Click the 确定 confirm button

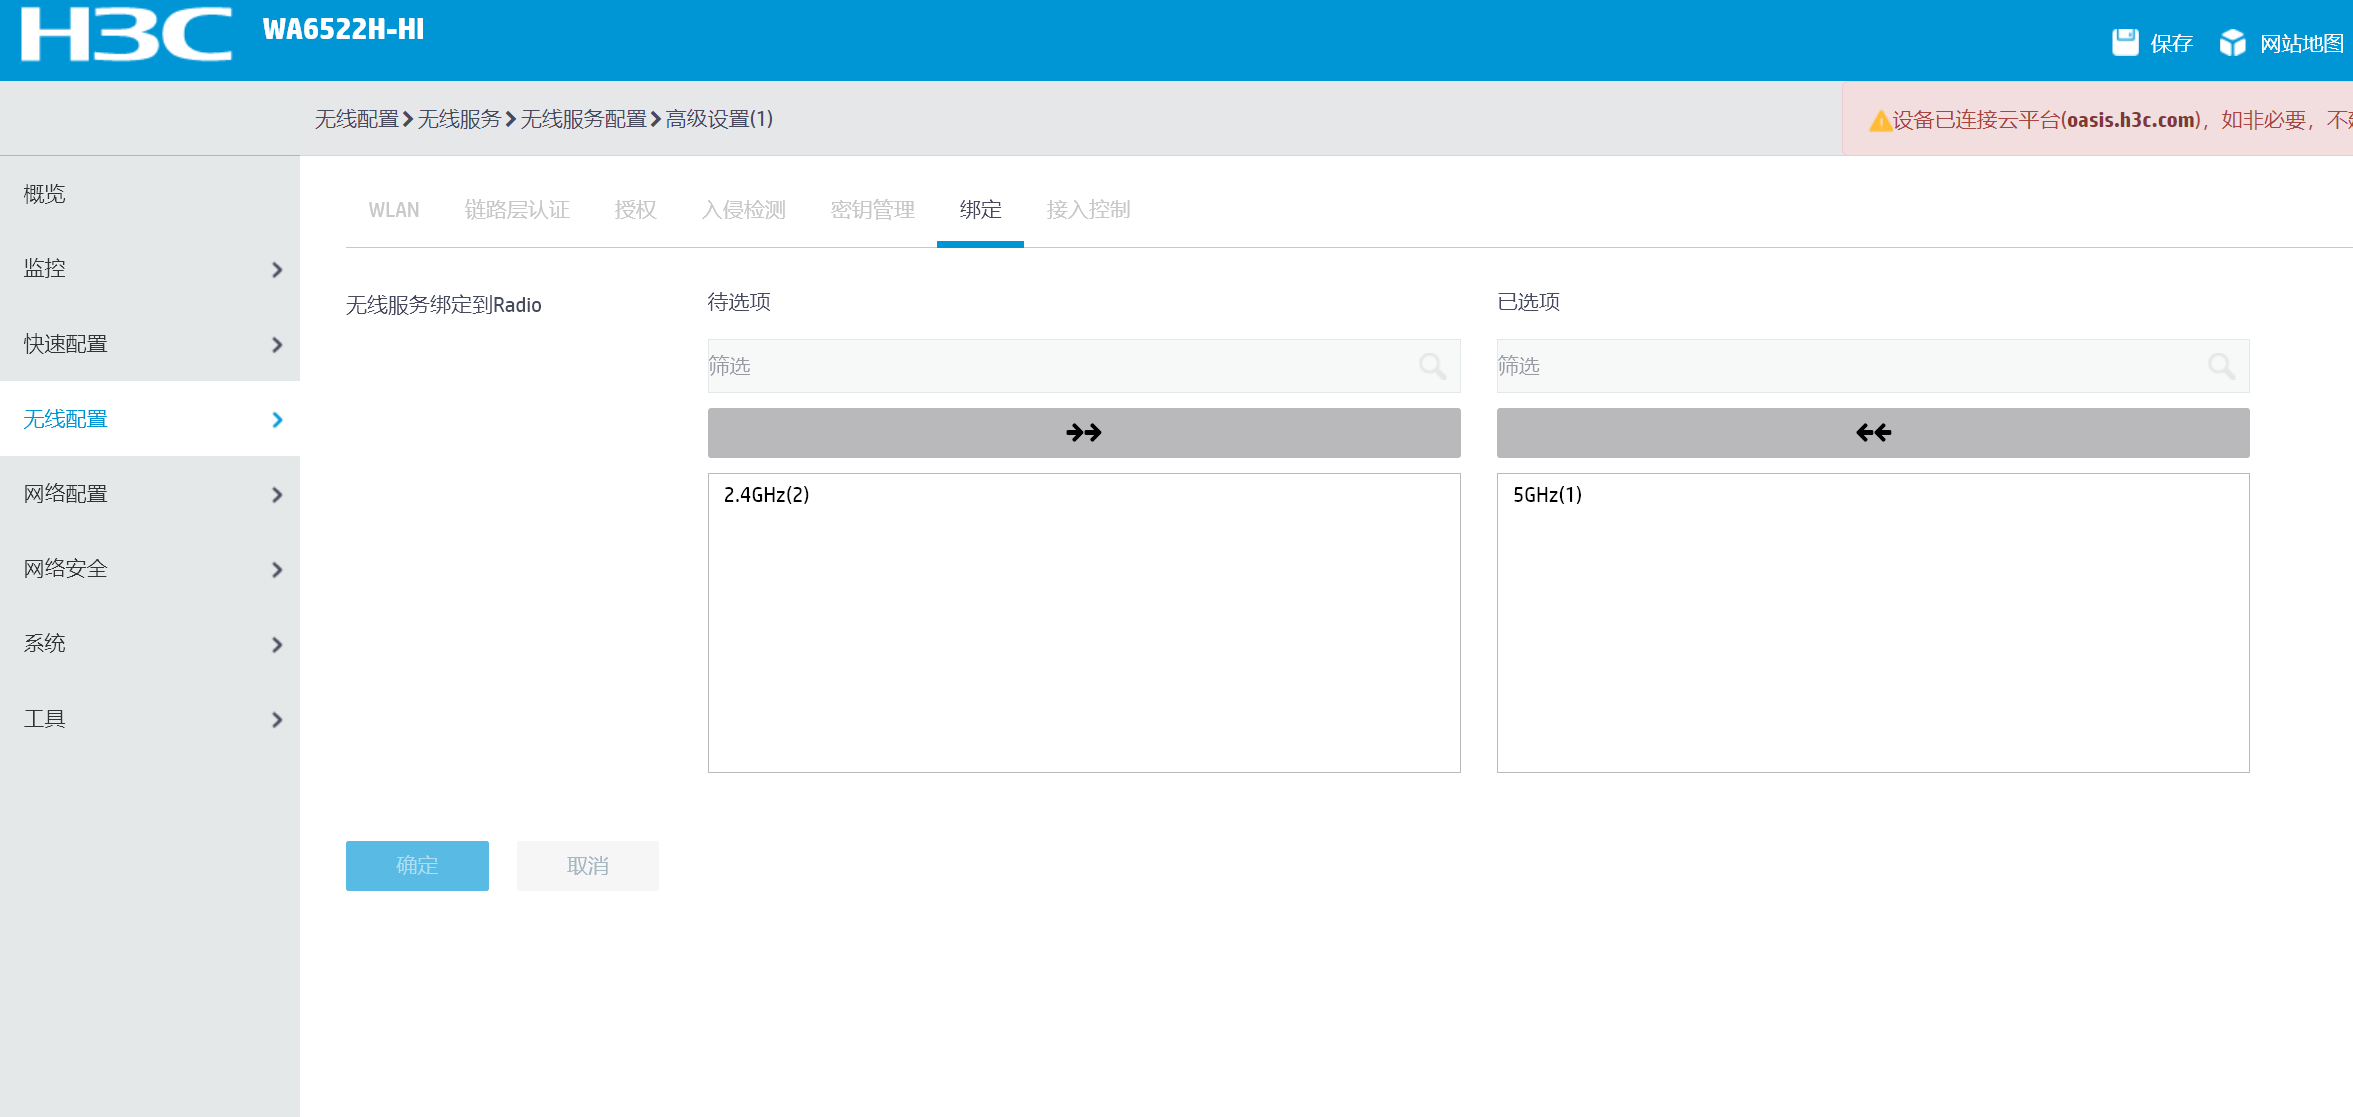[x=417, y=866]
